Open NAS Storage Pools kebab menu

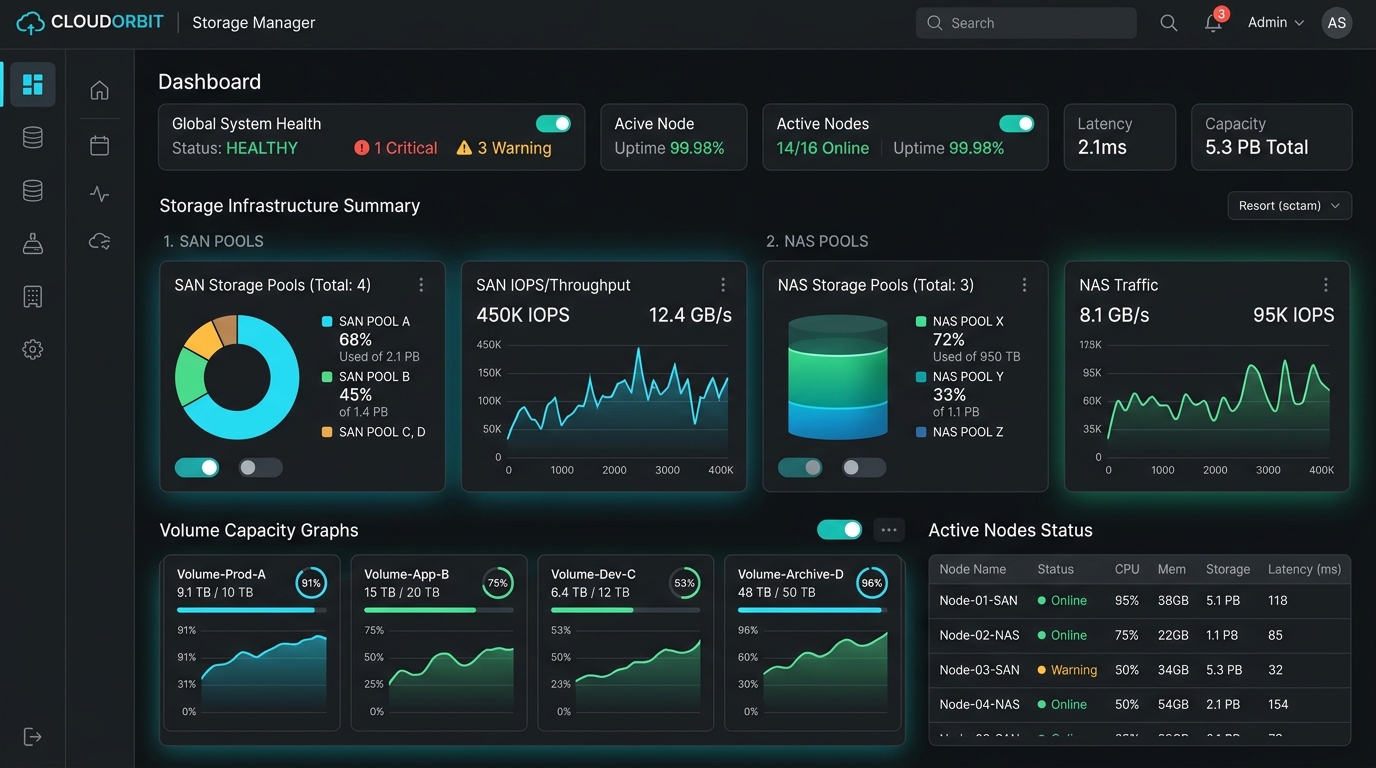pyautogui.click(x=1024, y=285)
